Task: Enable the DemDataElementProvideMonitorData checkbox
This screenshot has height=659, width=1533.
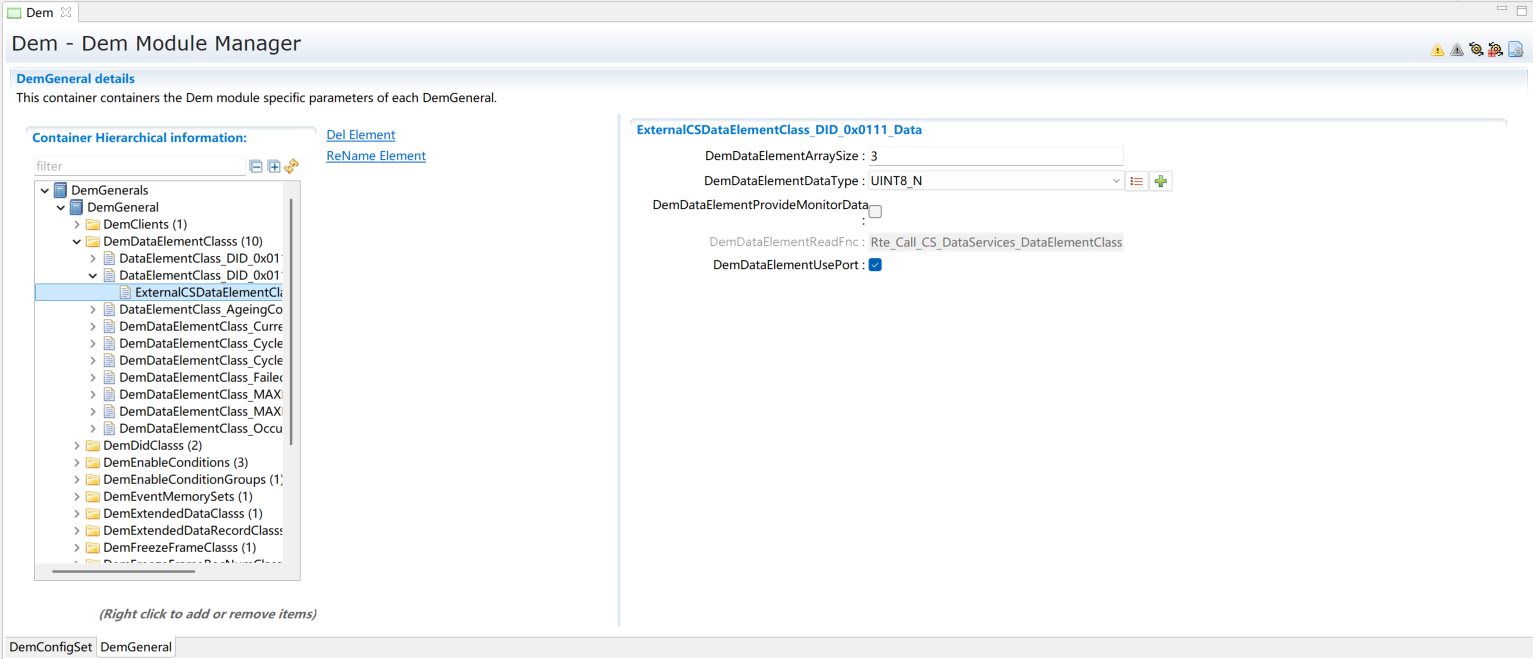Action: click(875, 212)
